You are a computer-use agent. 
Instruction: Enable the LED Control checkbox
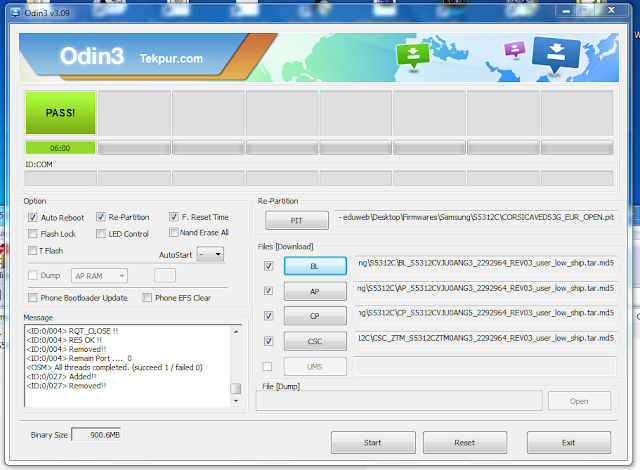pos(101,234)
